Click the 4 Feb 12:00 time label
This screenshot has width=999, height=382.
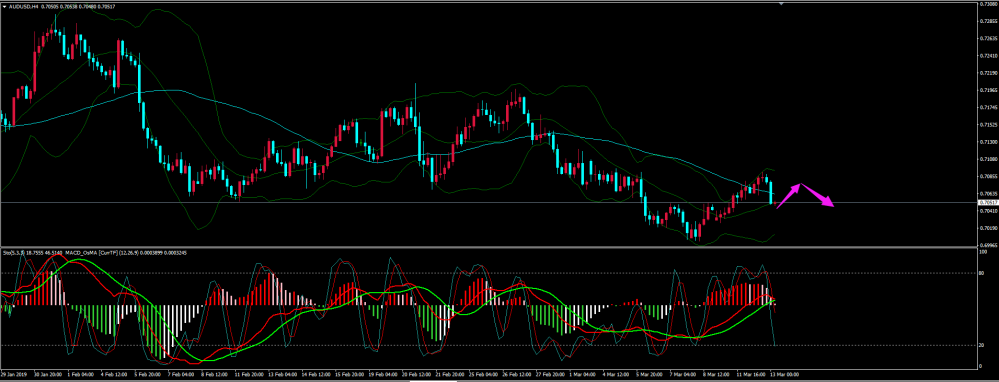tap(115, 374)
